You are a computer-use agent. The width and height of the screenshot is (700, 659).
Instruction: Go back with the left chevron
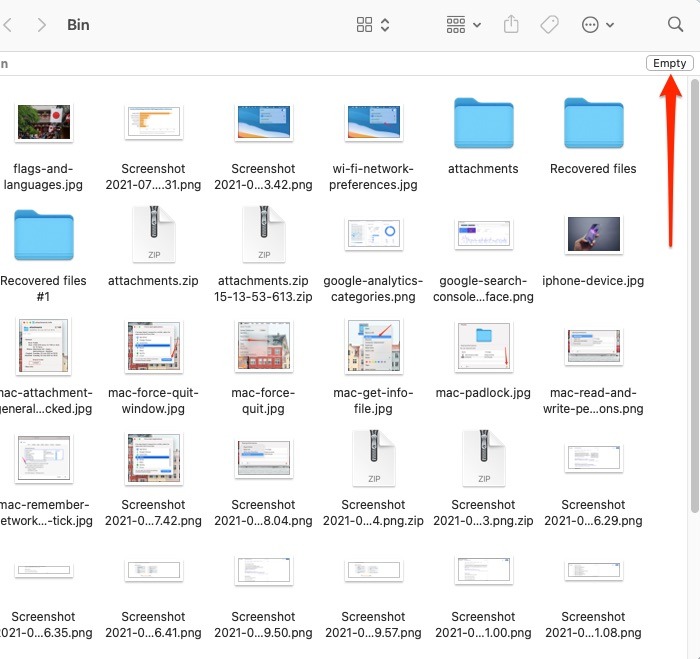pyautogui.click(x=7, y=25)
